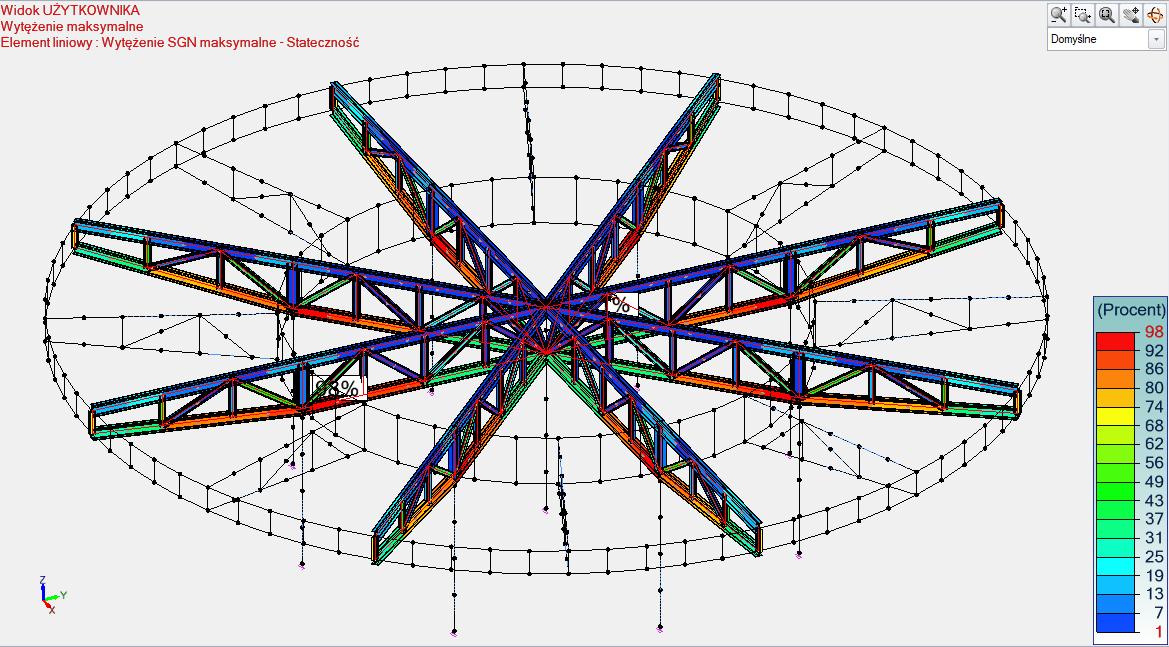This screenshot has height=647, width=1169.
Task: Pick the yellow swatch in the Procent legend
Action: [1117, 416]
